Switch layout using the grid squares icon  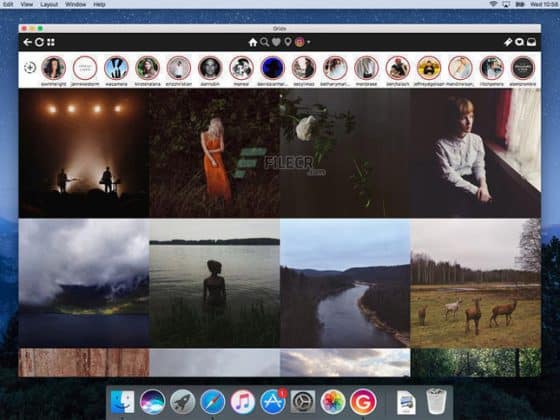pyautogui.click(x=51, y=42)
